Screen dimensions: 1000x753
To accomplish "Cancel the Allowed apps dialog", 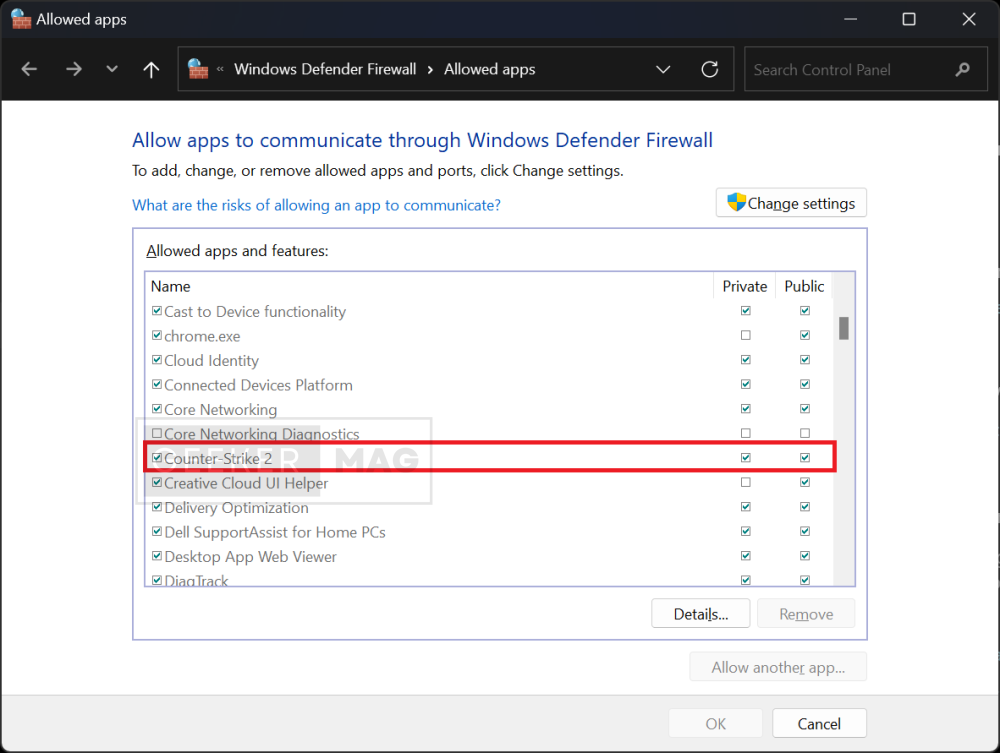I will point(819,723).
